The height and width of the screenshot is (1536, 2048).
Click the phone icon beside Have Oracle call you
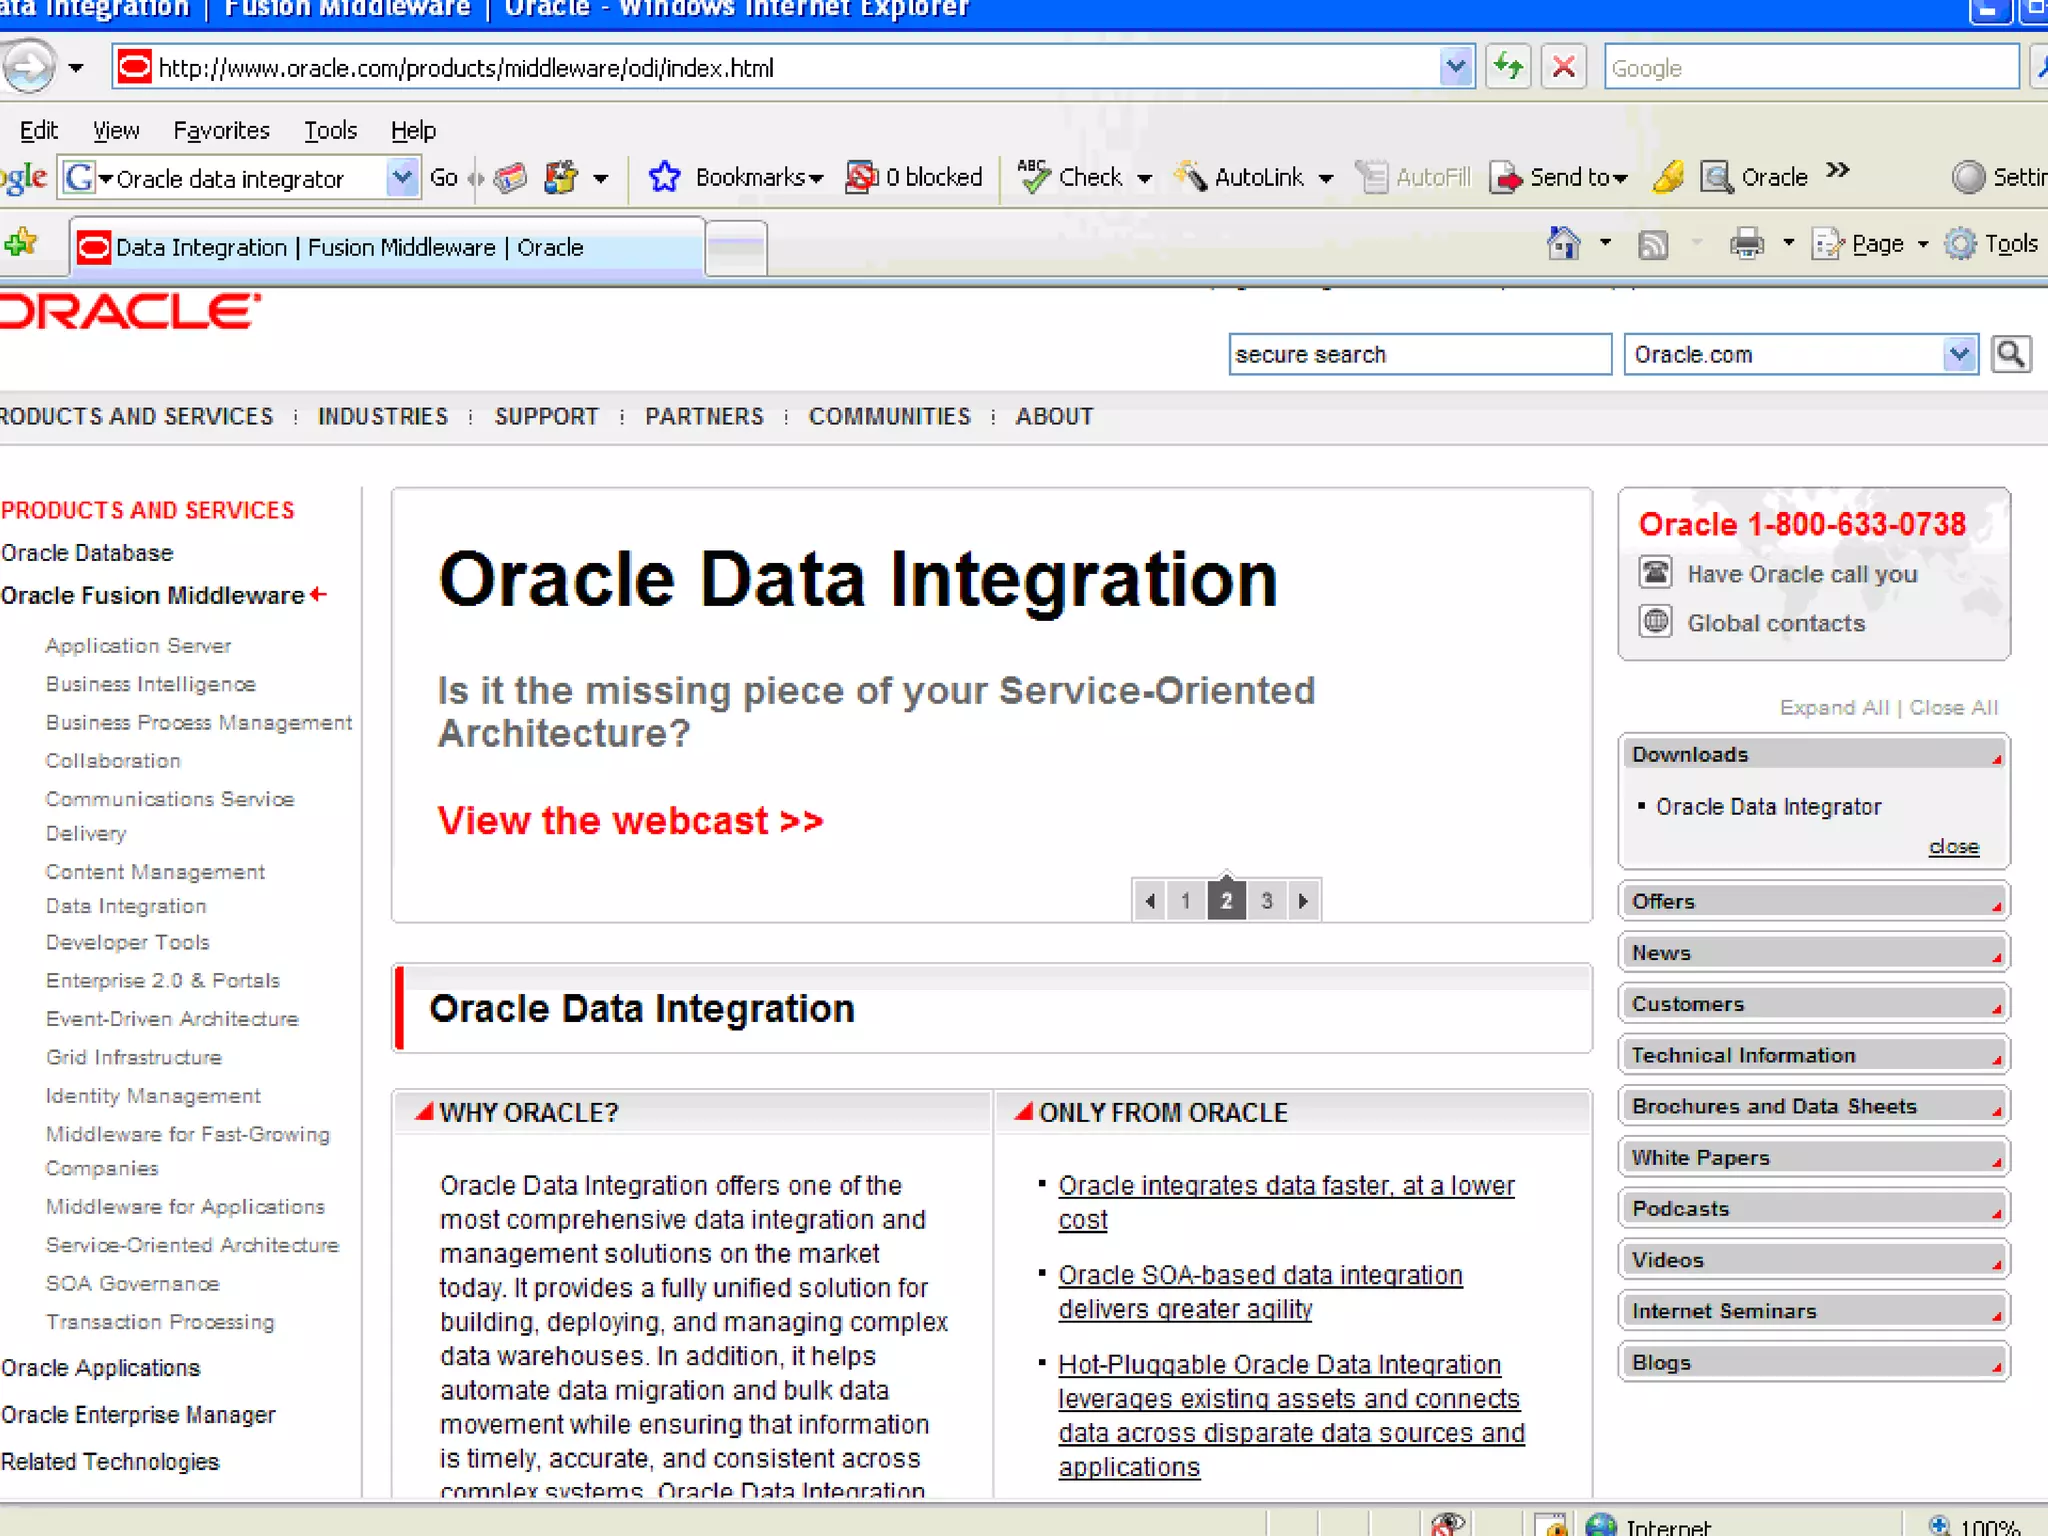coord(1656,573)
